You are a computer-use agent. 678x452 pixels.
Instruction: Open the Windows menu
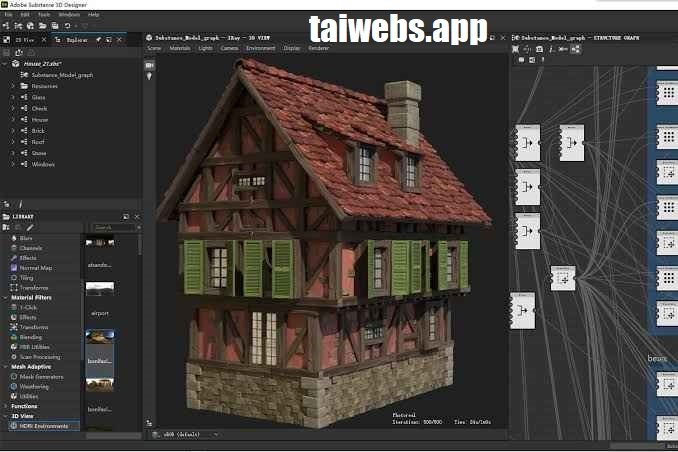69,15
